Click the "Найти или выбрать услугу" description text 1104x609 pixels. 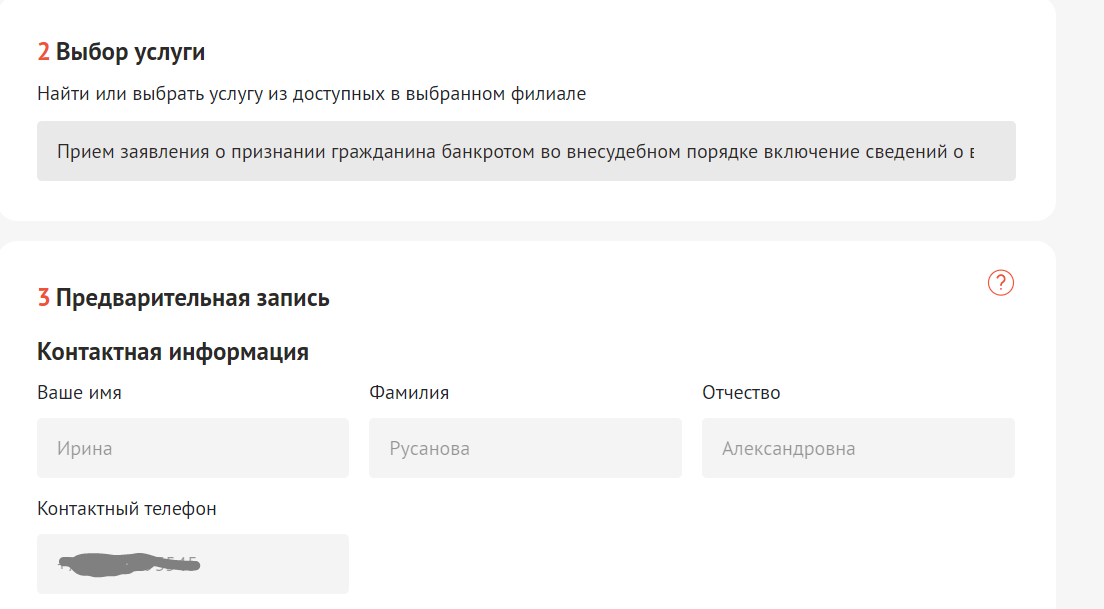click(x=311, y=94)
